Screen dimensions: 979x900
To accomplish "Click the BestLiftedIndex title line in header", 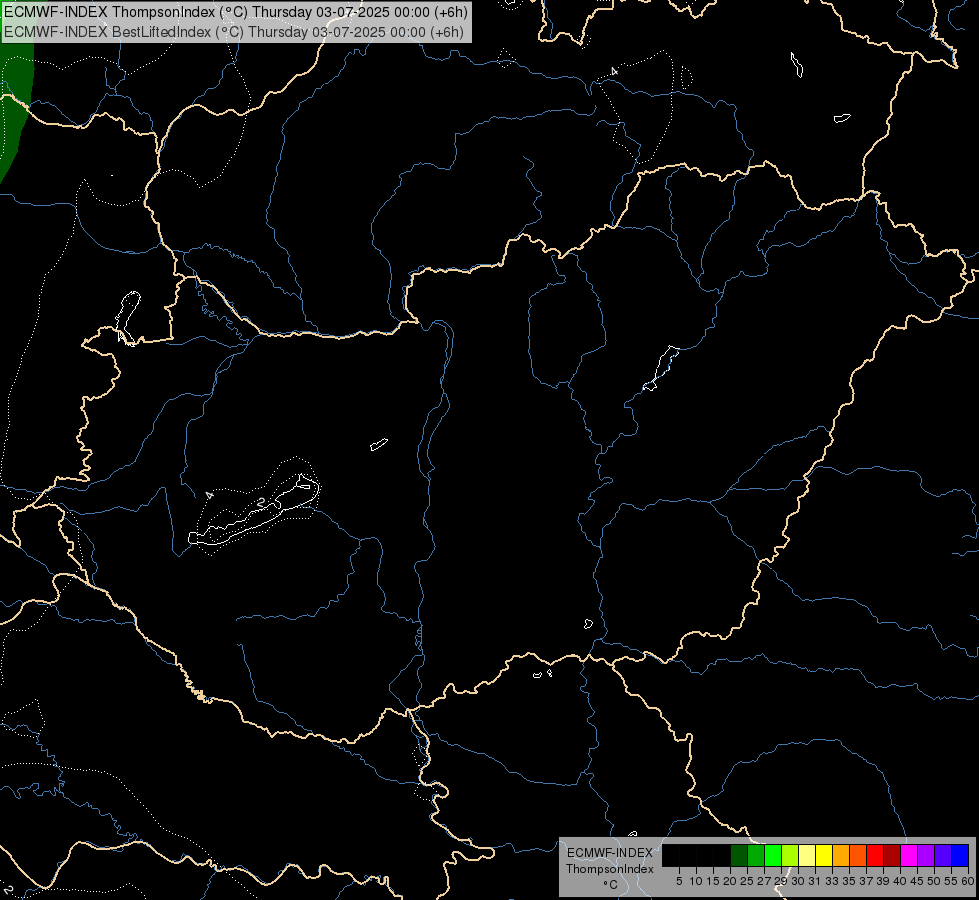I will point(234,32).
